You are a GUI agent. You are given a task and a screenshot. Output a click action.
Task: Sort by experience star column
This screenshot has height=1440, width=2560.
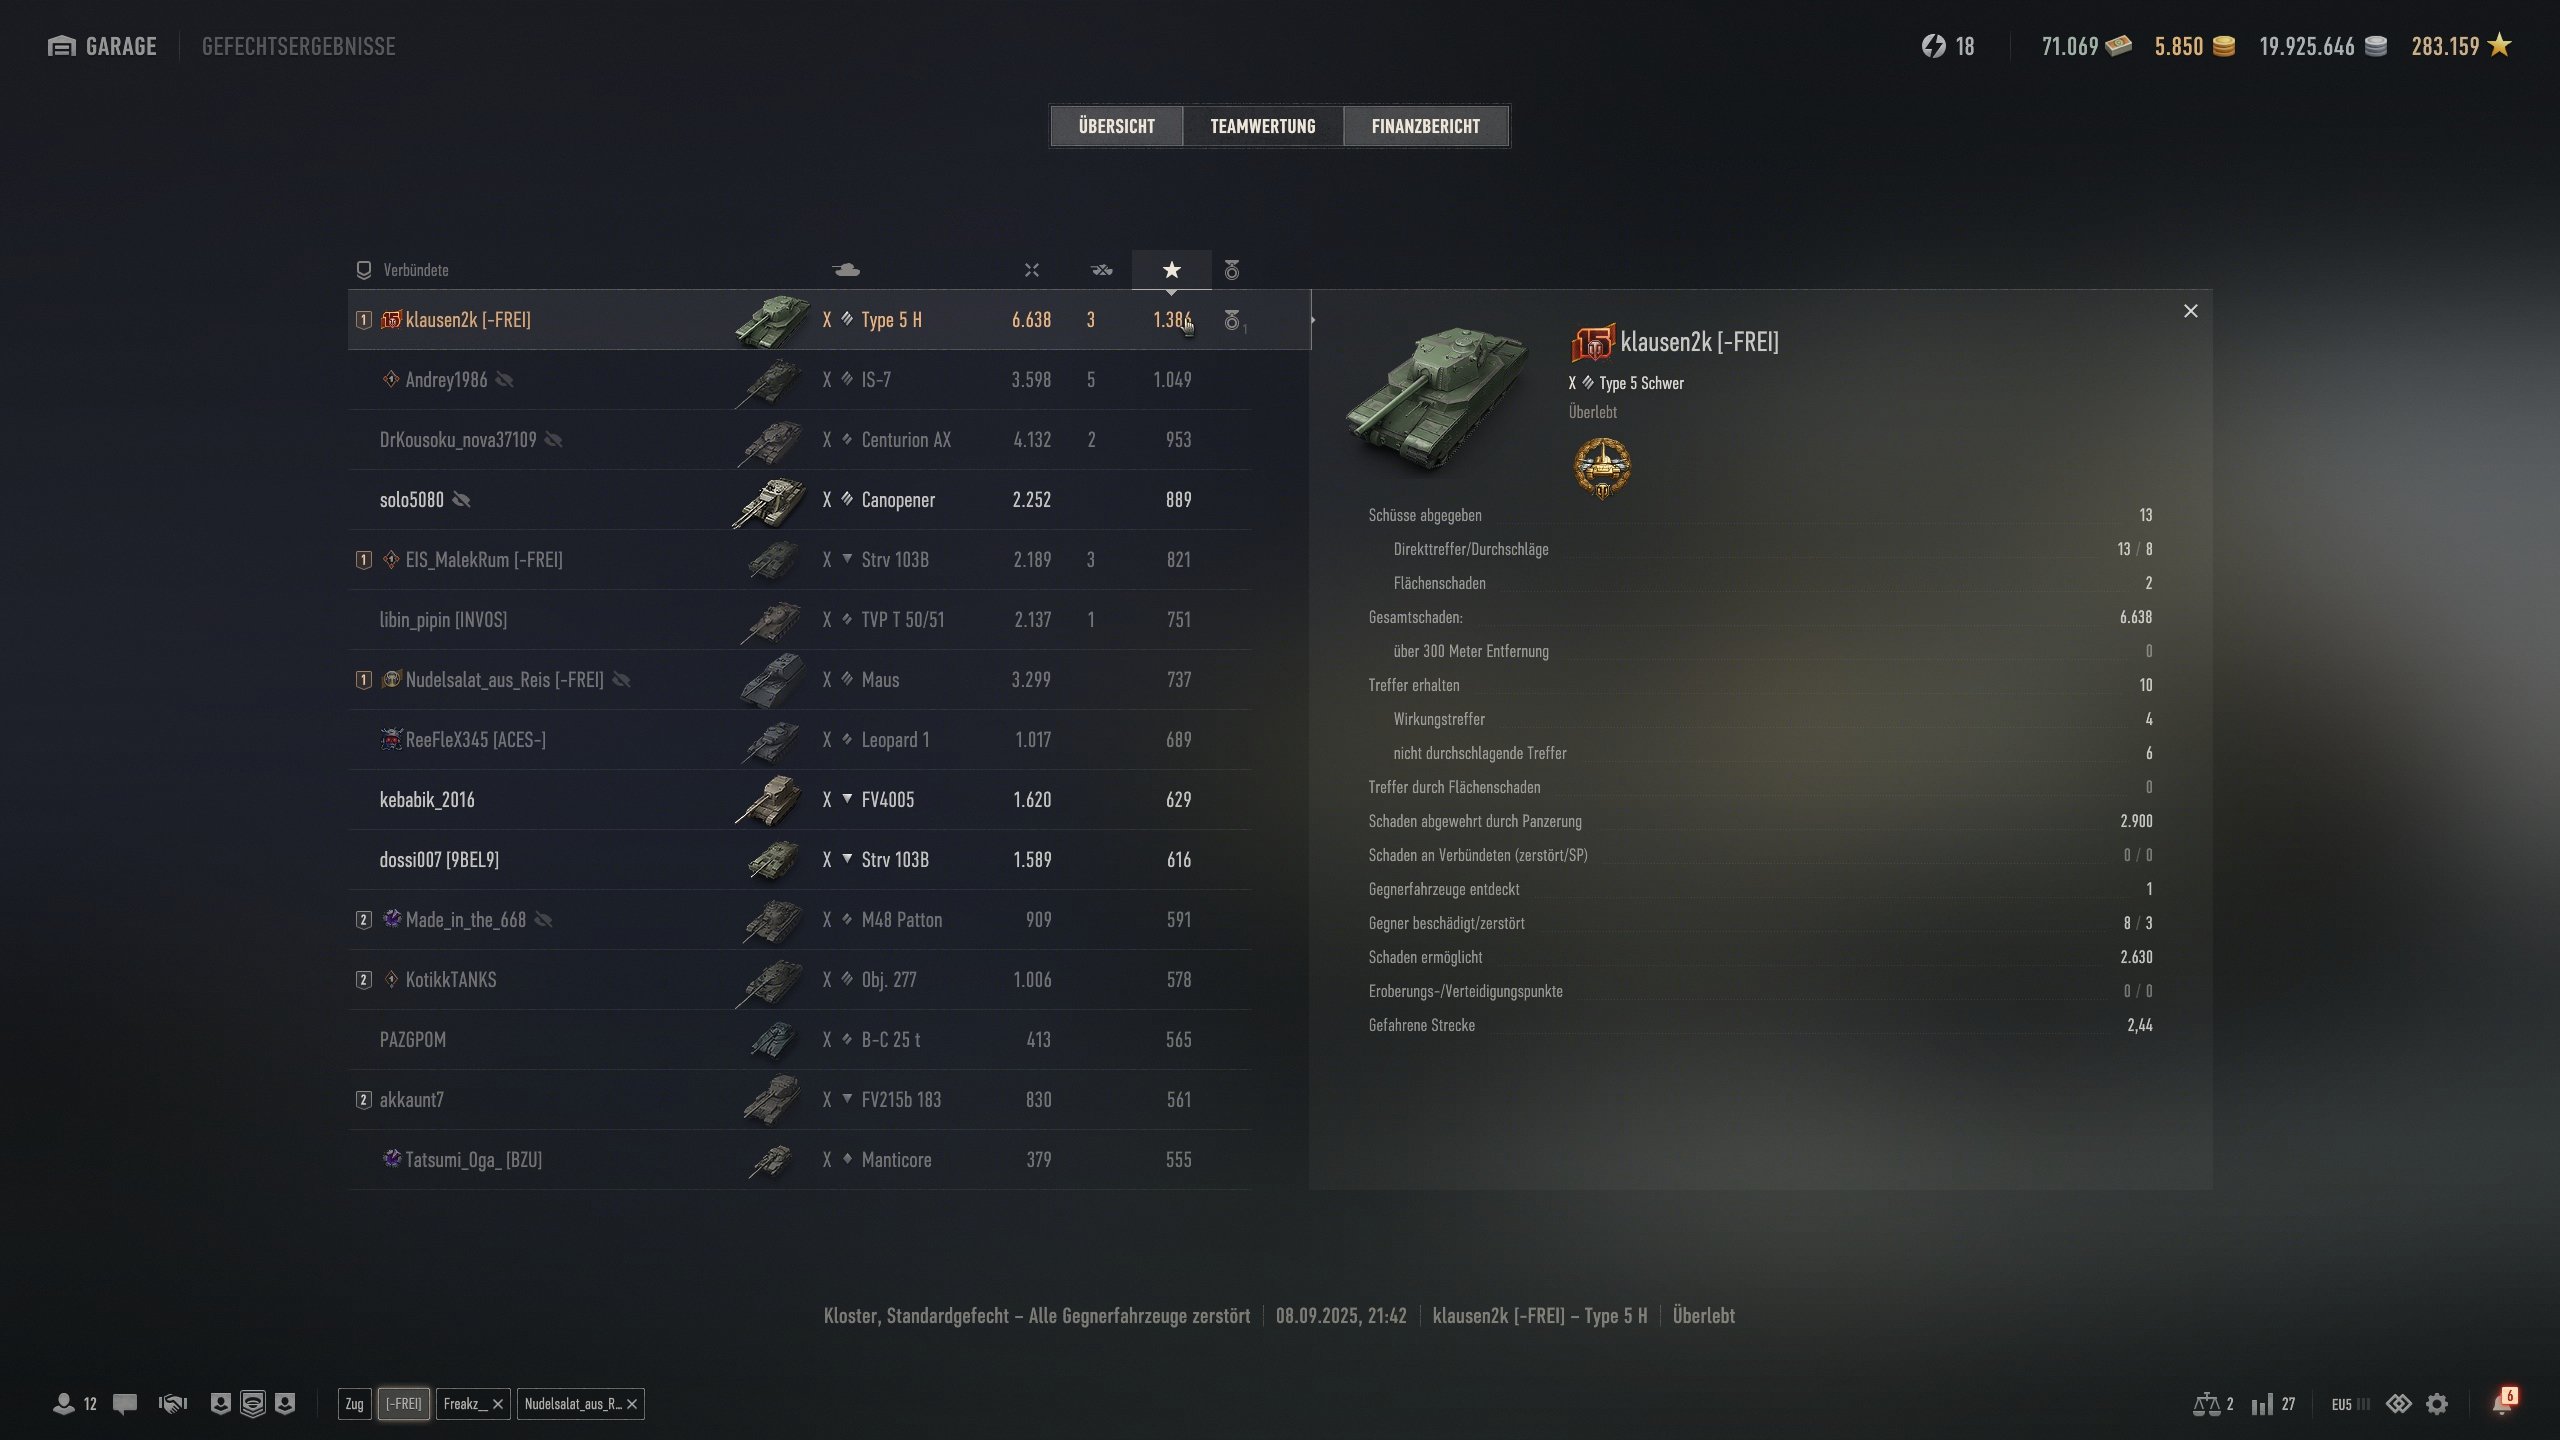[1172, 270]
